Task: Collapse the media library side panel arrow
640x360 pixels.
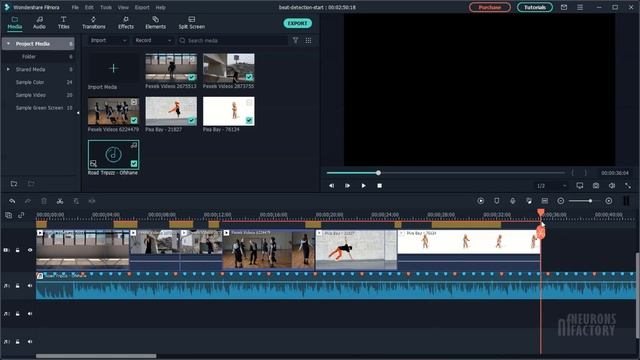Action: [78, 113]
